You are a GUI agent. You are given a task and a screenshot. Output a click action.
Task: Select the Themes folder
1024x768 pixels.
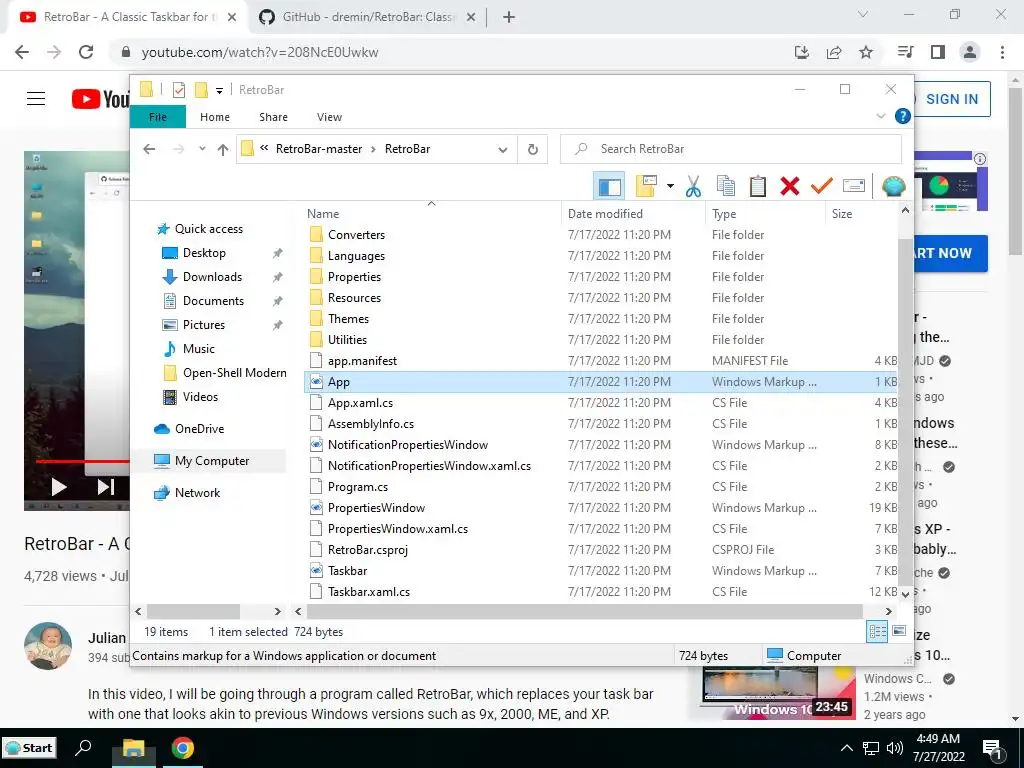coord(348,319)
